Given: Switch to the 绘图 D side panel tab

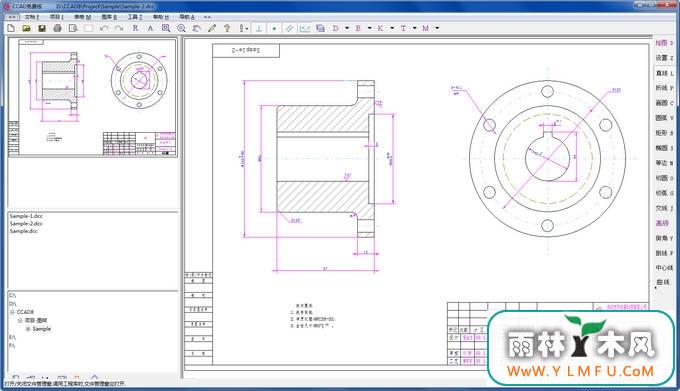Looking at the screenshot, I should 664,43.
